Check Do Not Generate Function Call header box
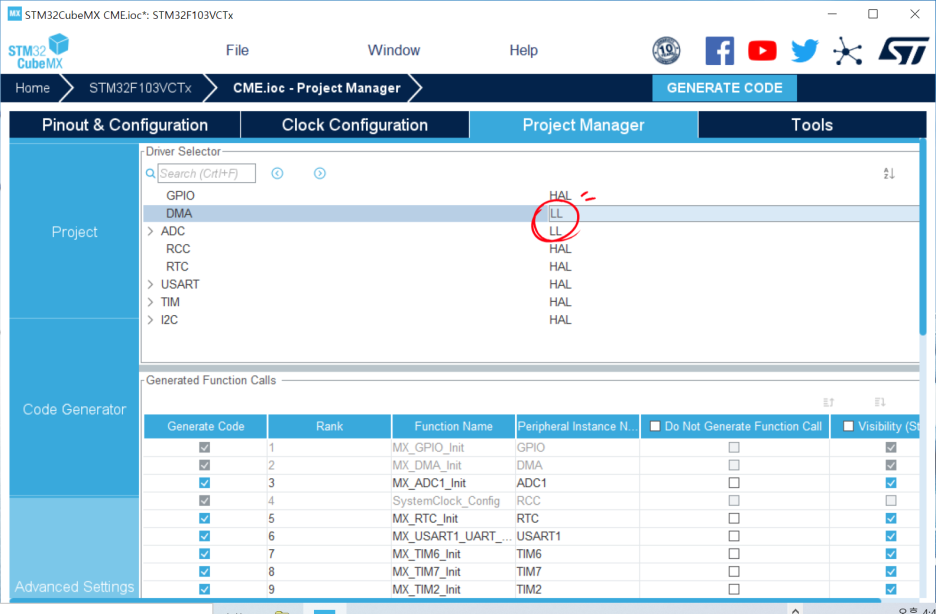The image size is (936, 614). pos(655,426)
